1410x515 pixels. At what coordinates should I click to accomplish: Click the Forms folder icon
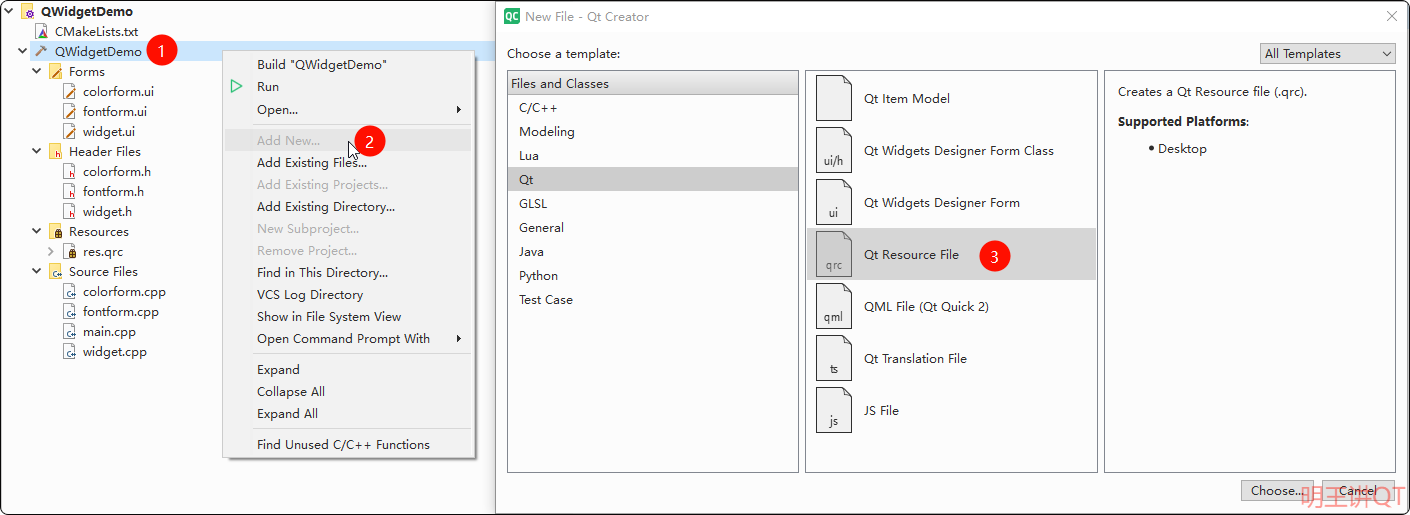point(56,72)
